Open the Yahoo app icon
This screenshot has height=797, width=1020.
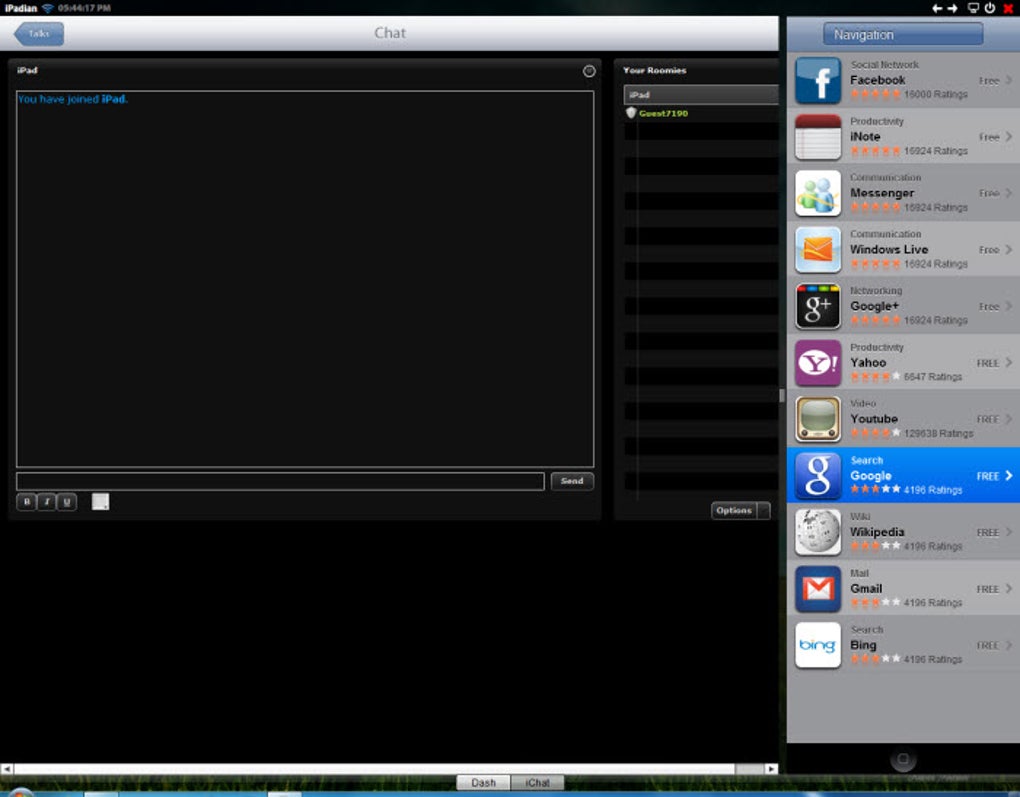[x=818, y=363]
